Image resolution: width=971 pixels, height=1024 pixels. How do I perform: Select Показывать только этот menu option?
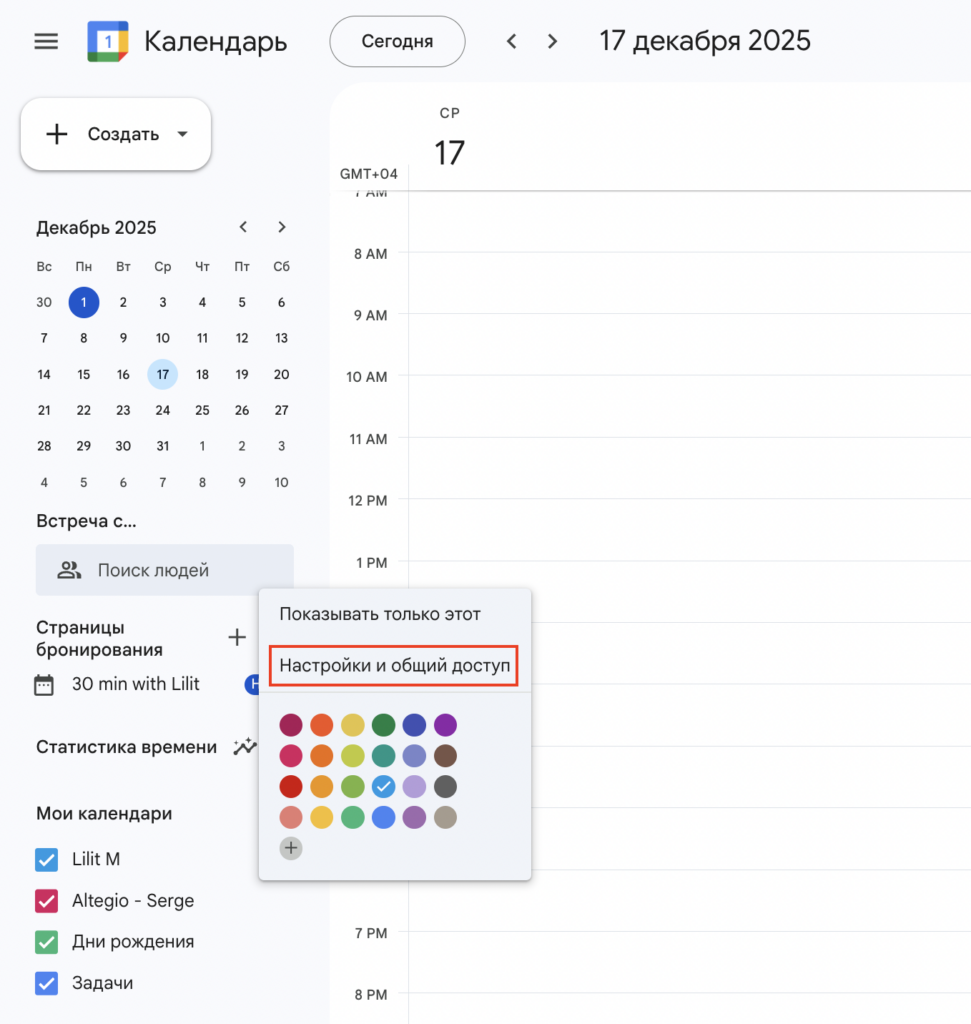pos(380,614)
